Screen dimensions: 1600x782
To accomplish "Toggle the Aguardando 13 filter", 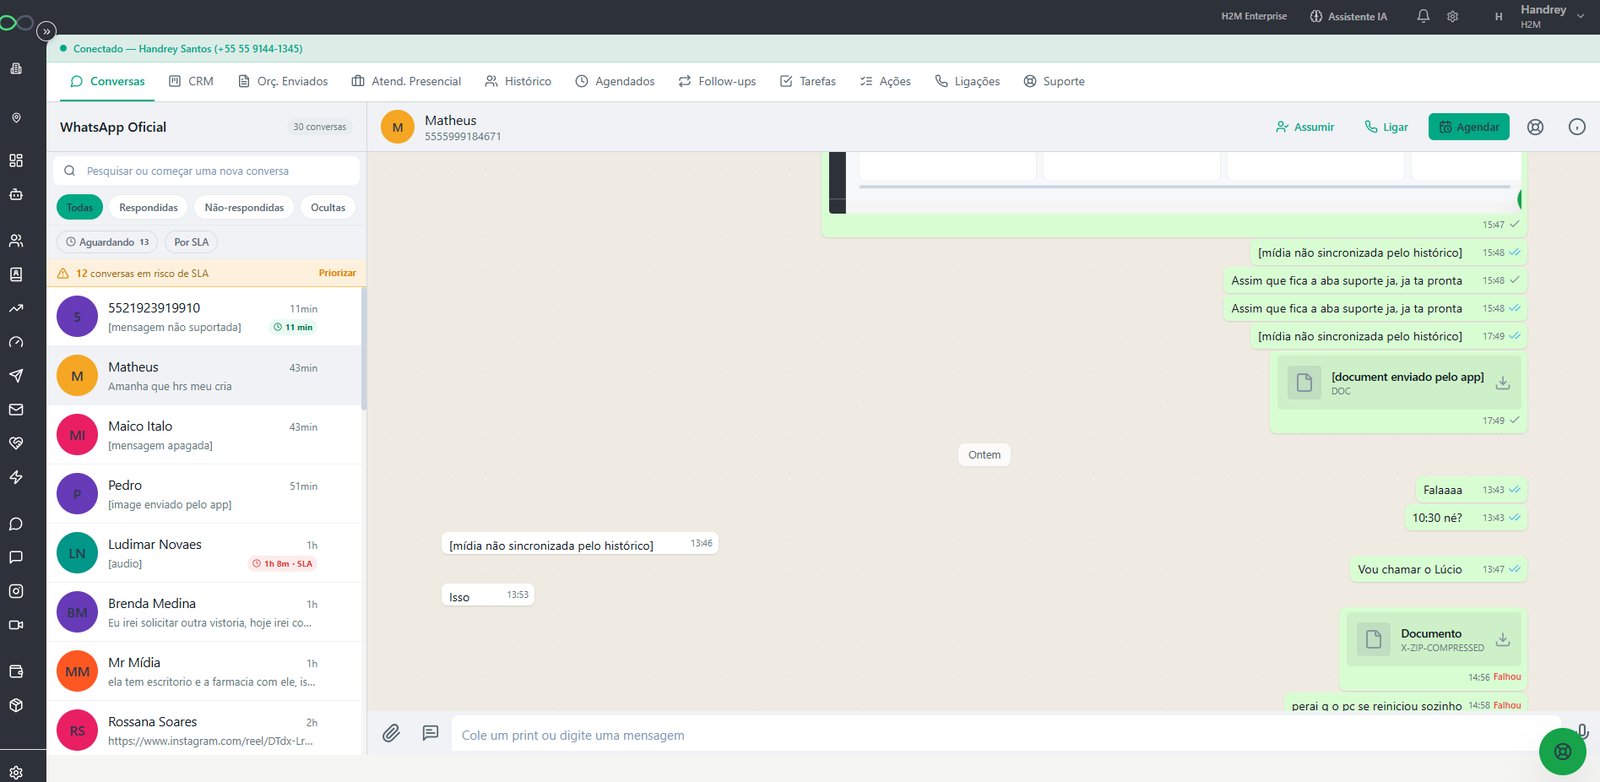I will click(x=107, y=242).
